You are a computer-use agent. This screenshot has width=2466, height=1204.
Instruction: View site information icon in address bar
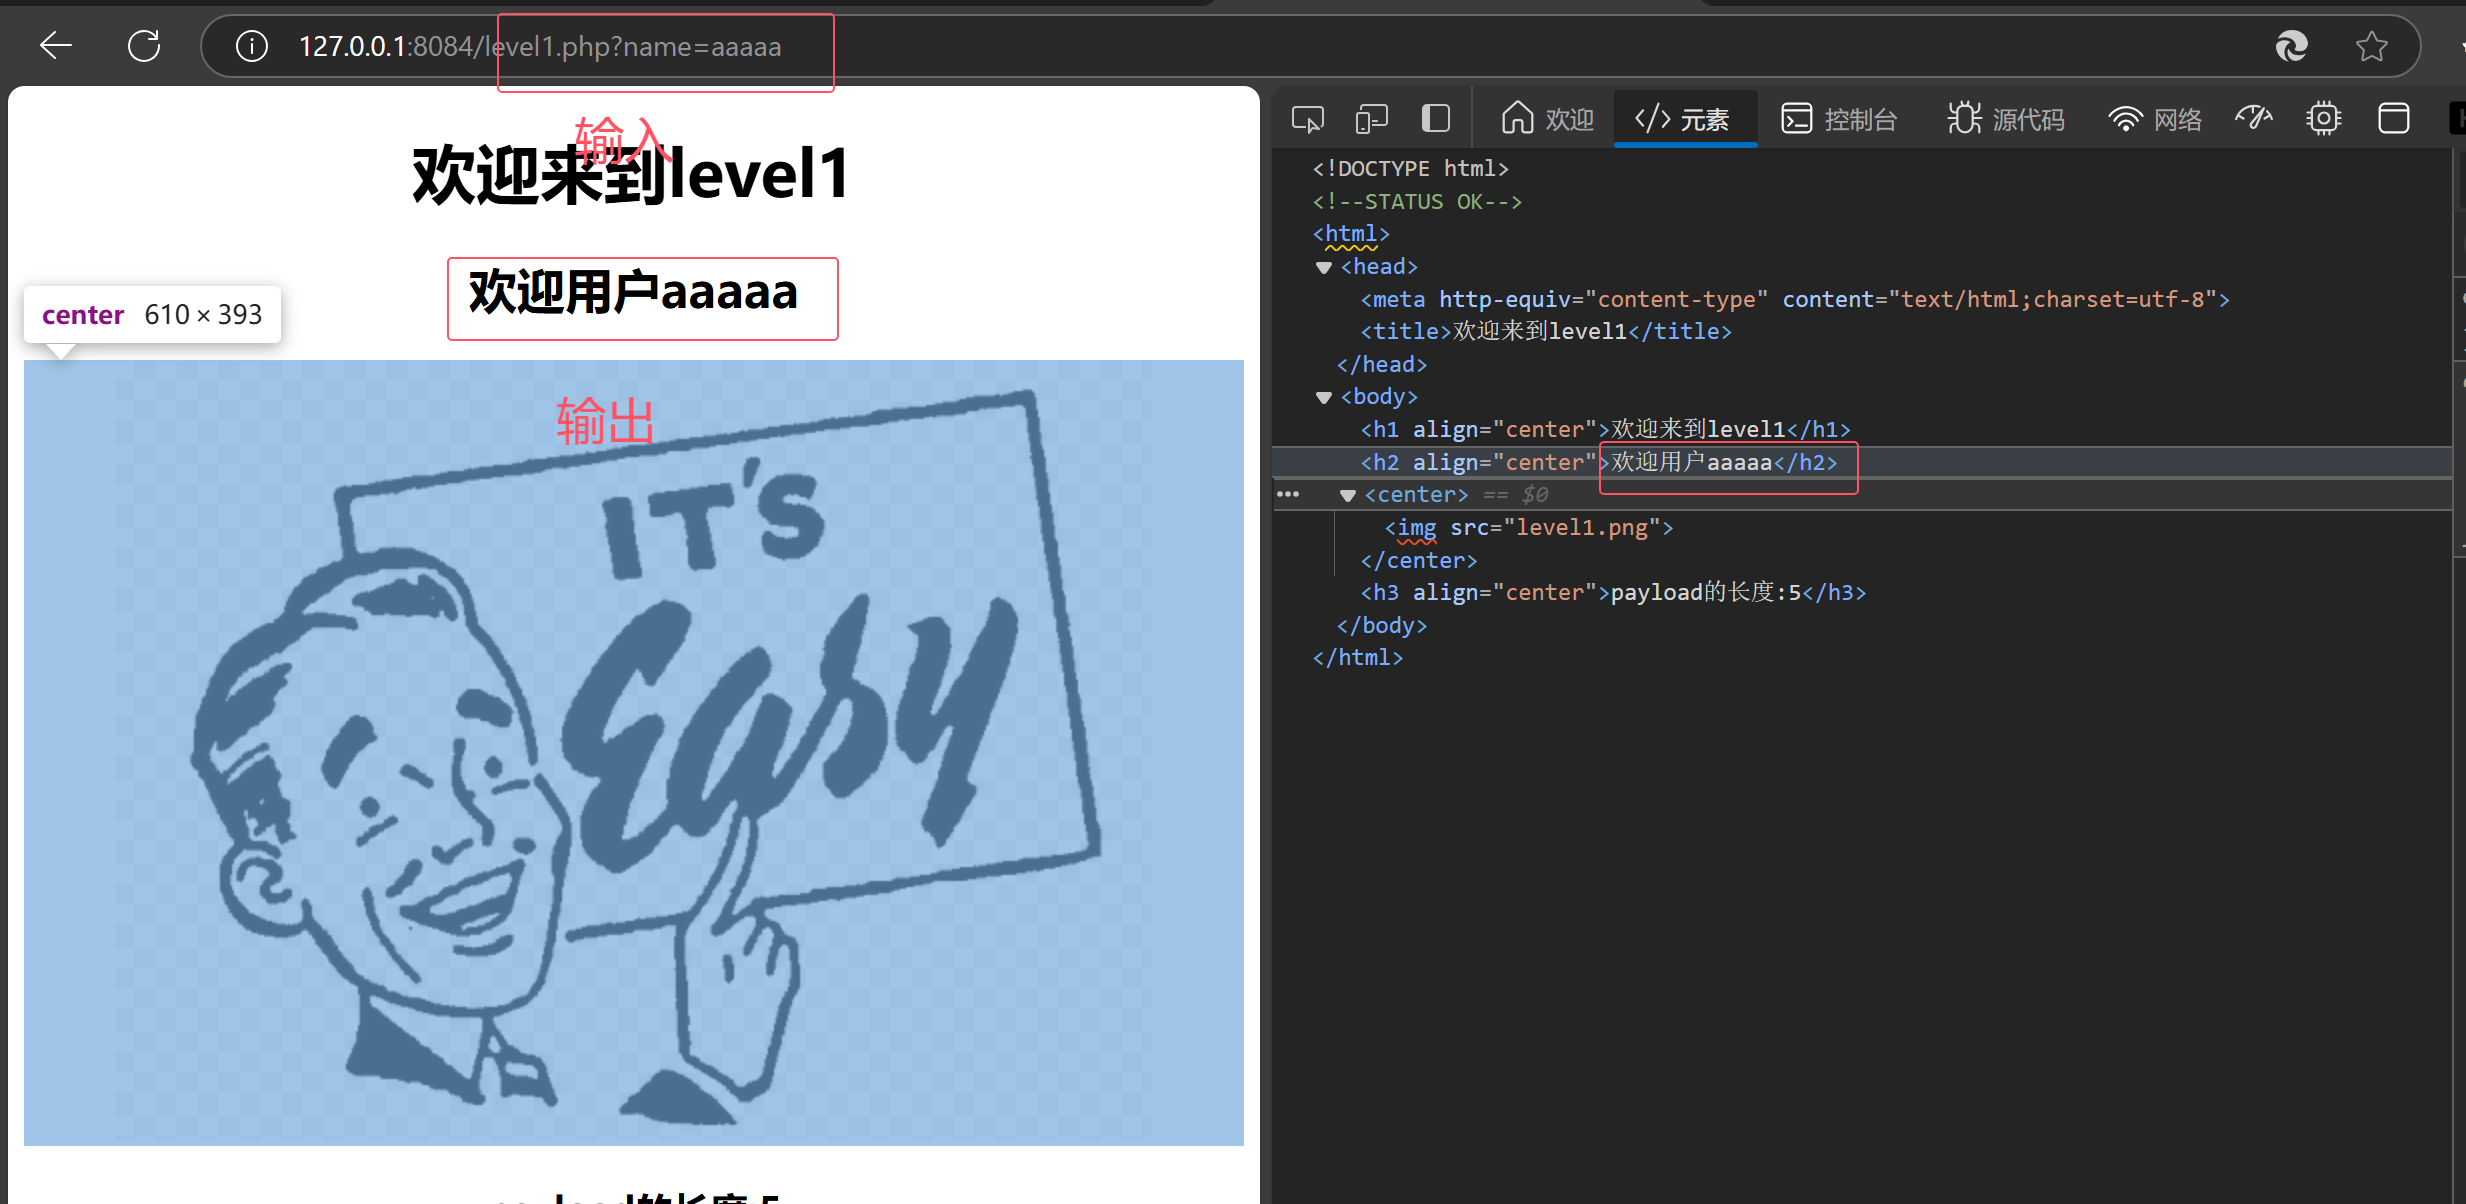click(x=251, y=46)
